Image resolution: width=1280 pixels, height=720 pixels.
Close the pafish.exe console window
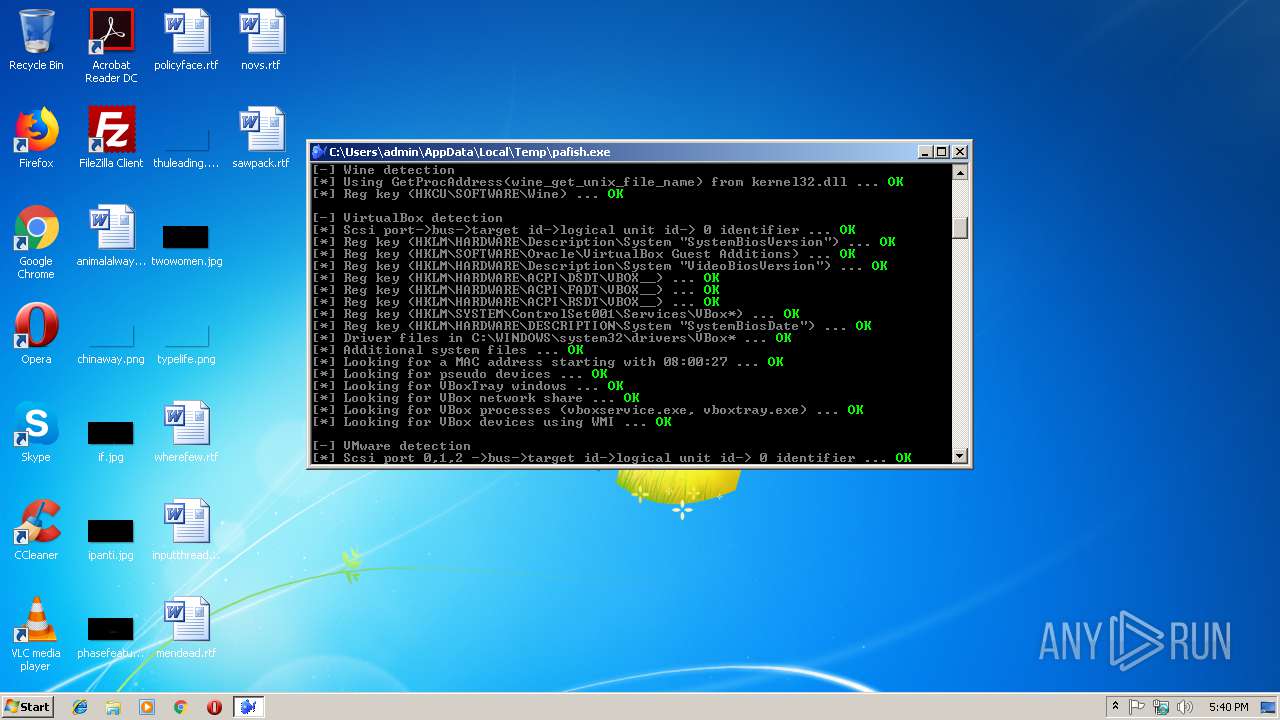pyautogui.click(x=960, y=152)
